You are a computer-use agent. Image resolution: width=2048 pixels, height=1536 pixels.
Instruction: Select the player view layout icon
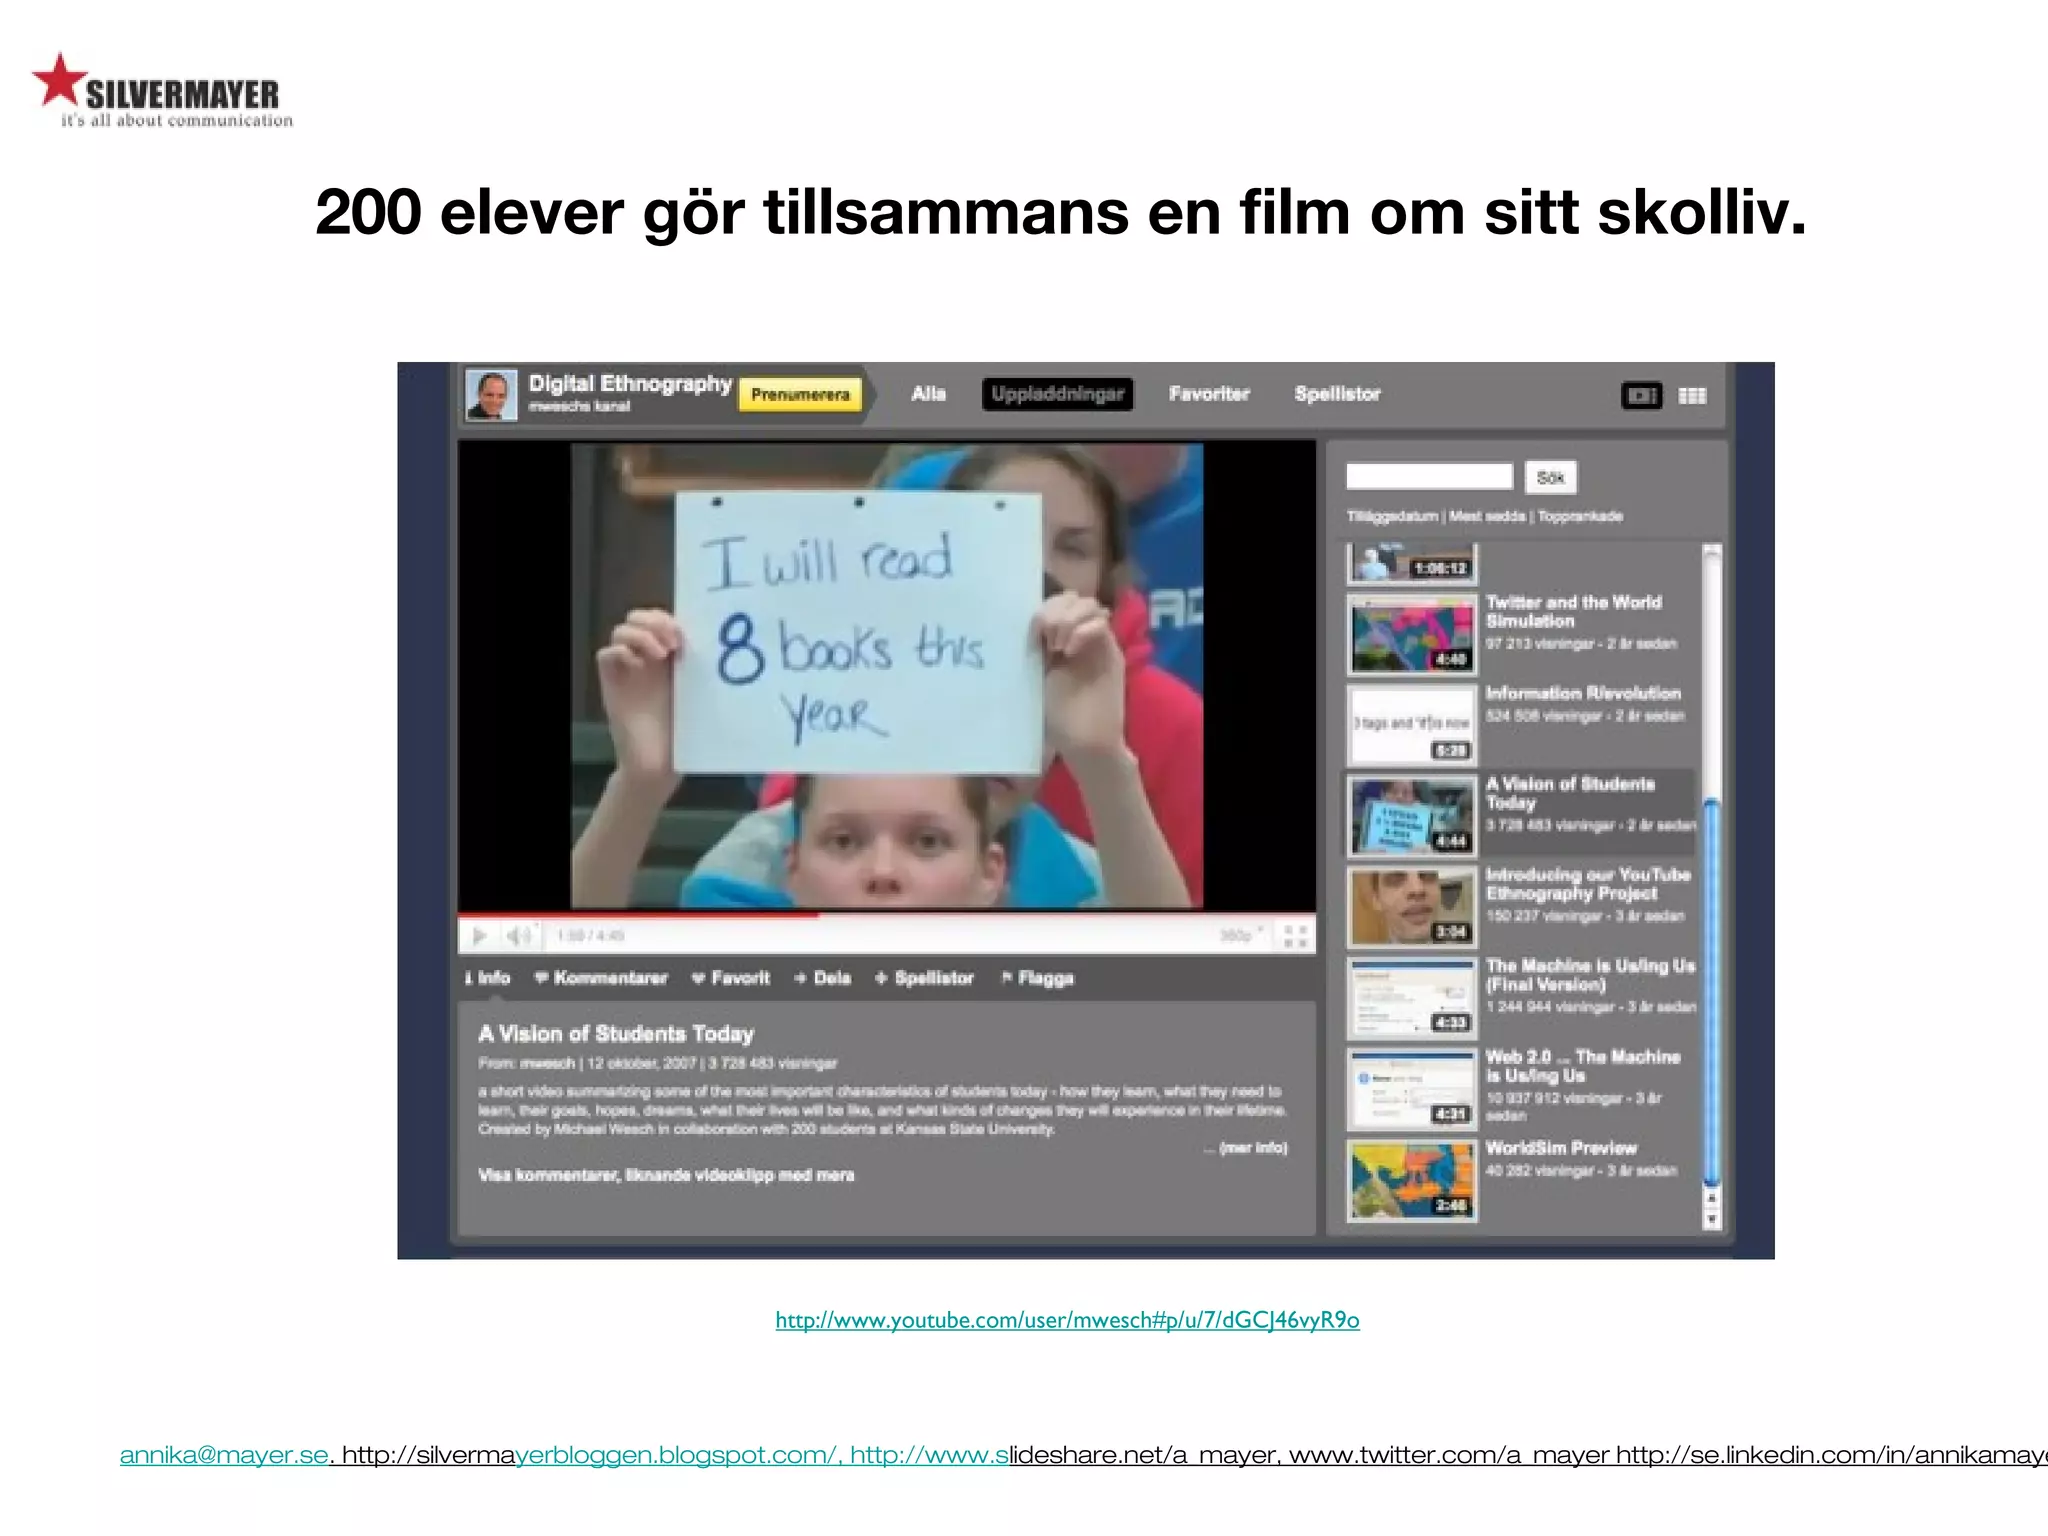pyautogui.click(x=1641, y=396)
